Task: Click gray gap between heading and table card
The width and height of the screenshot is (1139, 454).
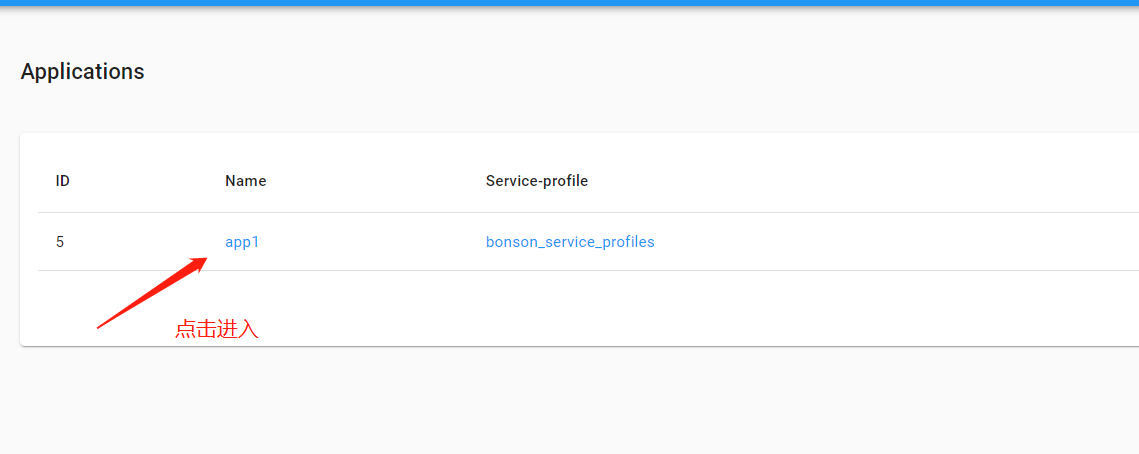Action: pos(569,112)
